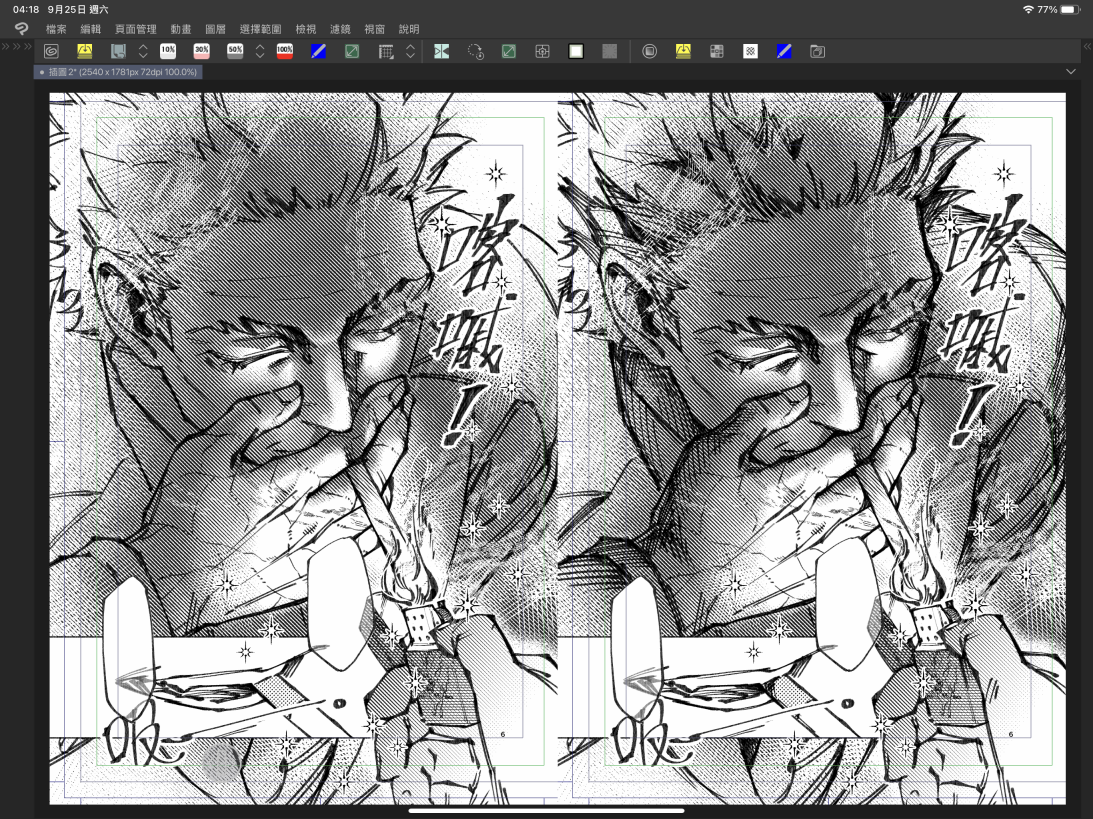Open the 說明 menu
Screen dimensions: 1093x819
pos(409,29)
